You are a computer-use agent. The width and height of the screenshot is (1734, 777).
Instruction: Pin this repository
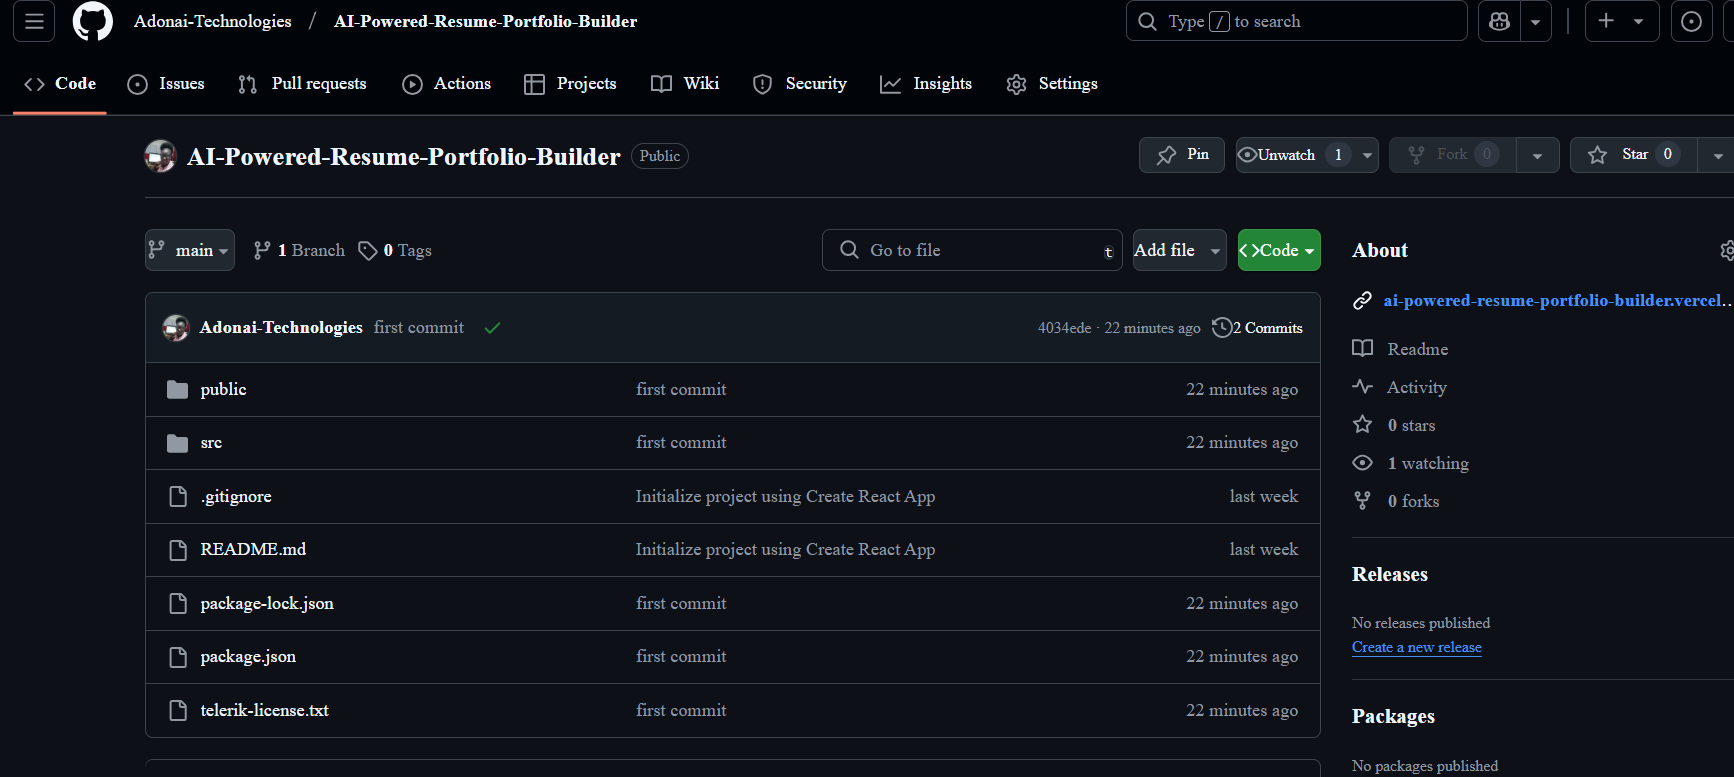pyautogui.click(x=1182, y=155)
